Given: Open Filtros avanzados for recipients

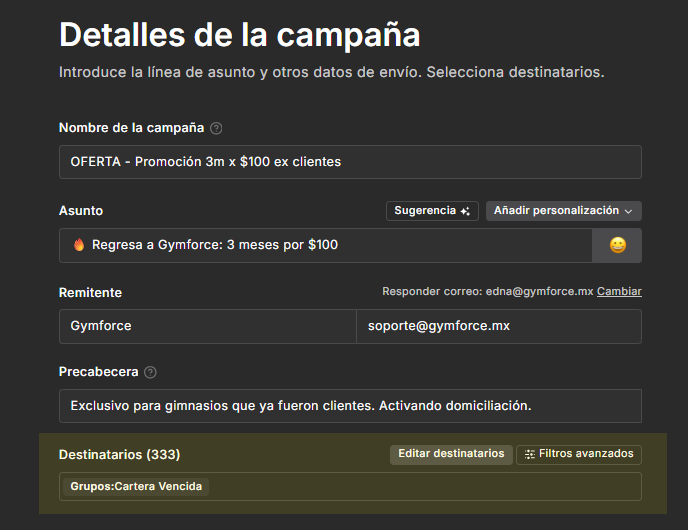Looking at the screenshot, I should click(x=578, y=454).
